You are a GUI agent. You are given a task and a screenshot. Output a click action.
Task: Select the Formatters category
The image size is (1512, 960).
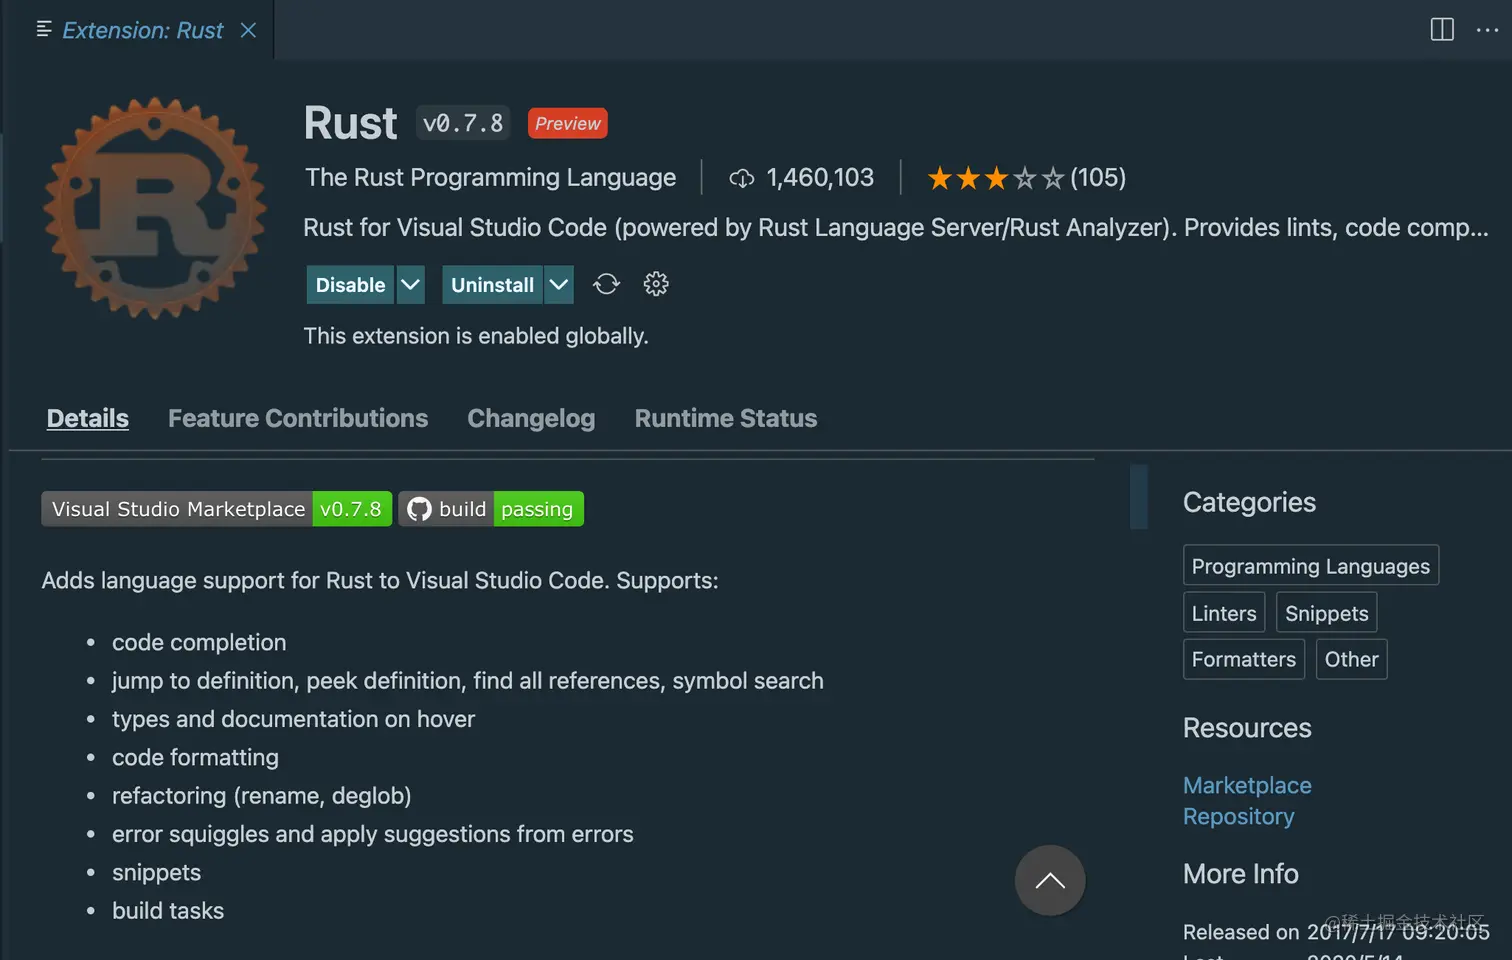[1244, 659]
